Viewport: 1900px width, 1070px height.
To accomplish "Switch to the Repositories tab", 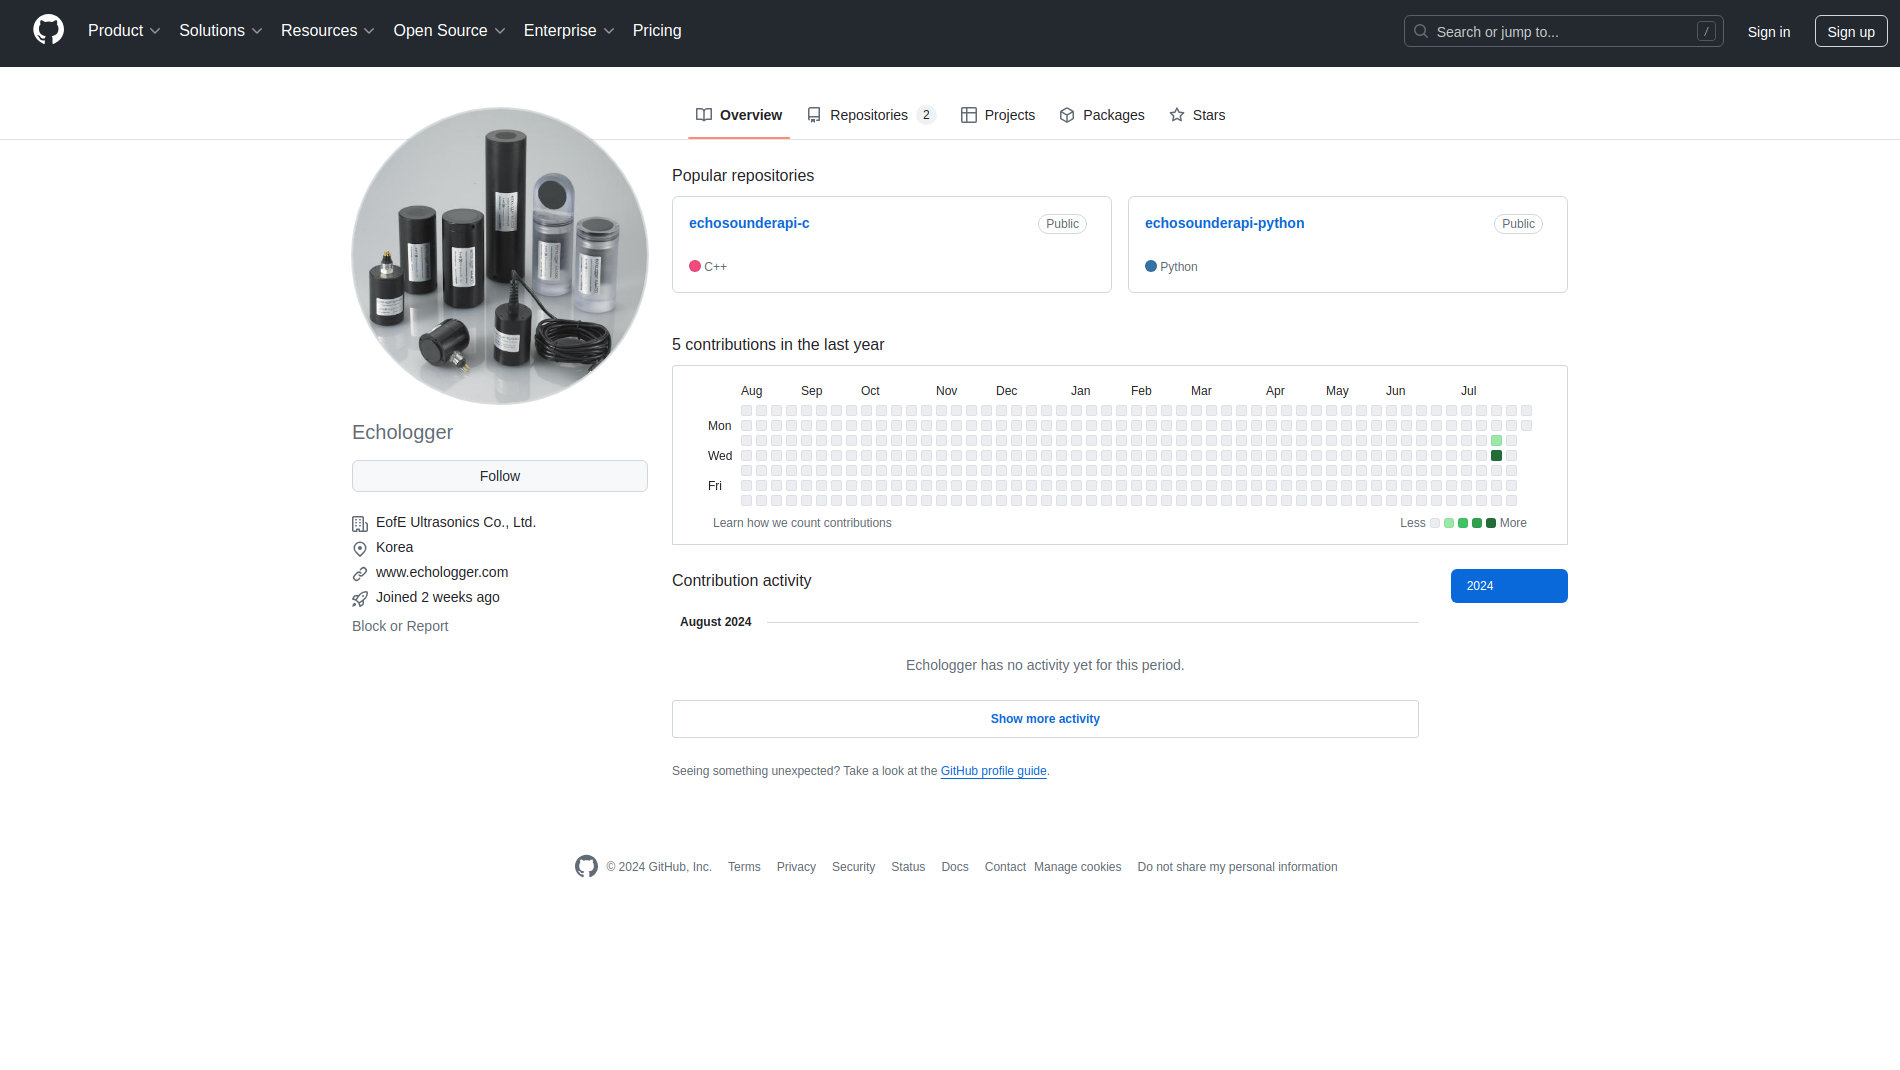I will pyautogui.click(x=871, y=115).
